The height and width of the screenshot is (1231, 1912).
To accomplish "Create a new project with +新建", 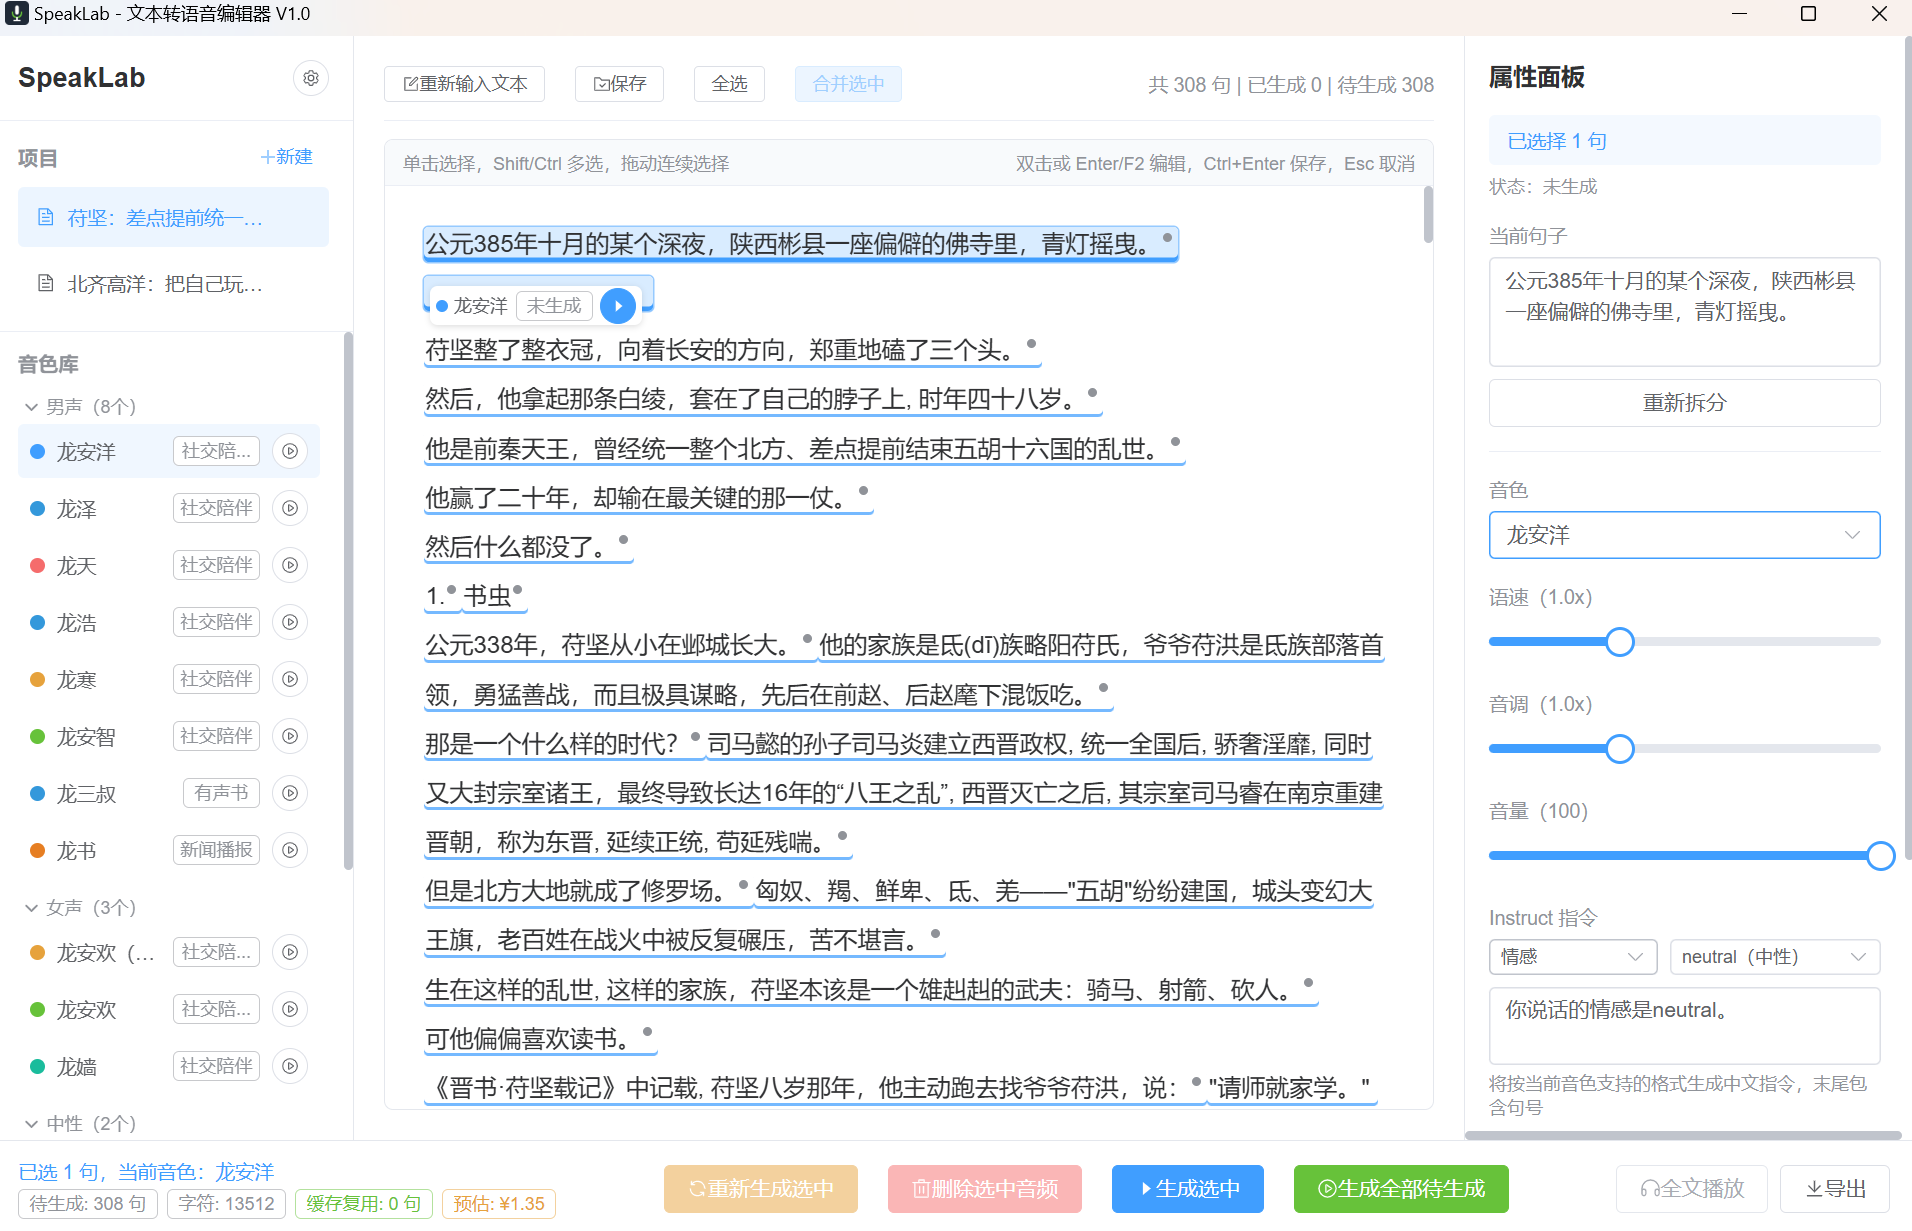I will coord(287,157).
